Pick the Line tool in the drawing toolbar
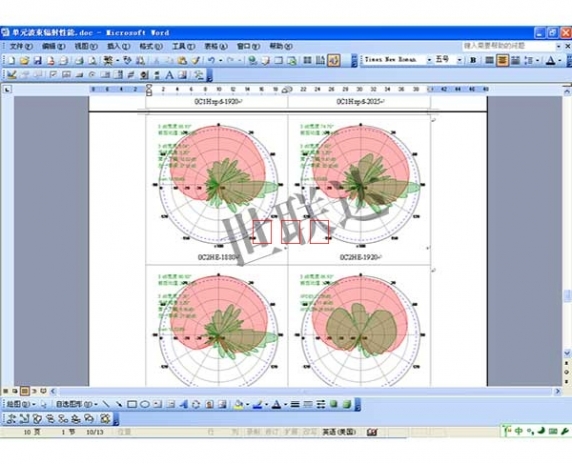This screenshot has height=464, width=572. click(x=106, y=404)
